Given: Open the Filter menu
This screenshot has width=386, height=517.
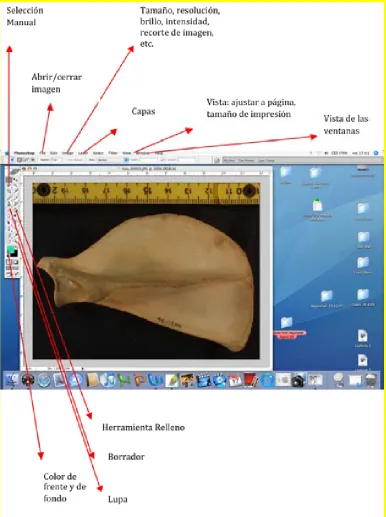Looking at the screenshot, I should pos(113,153).
